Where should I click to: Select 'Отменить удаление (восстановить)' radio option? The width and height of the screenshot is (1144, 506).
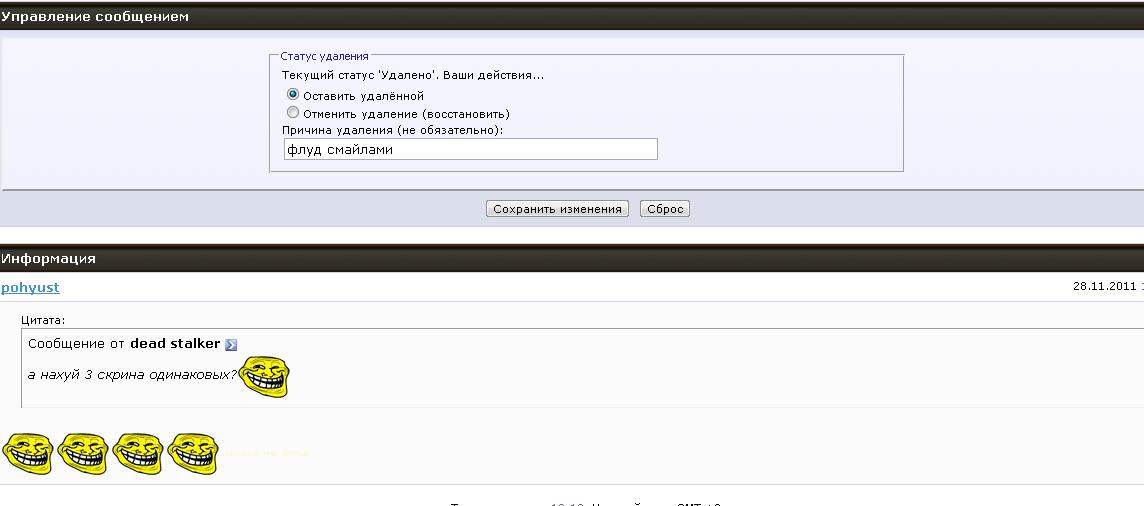tap(293, 113)
